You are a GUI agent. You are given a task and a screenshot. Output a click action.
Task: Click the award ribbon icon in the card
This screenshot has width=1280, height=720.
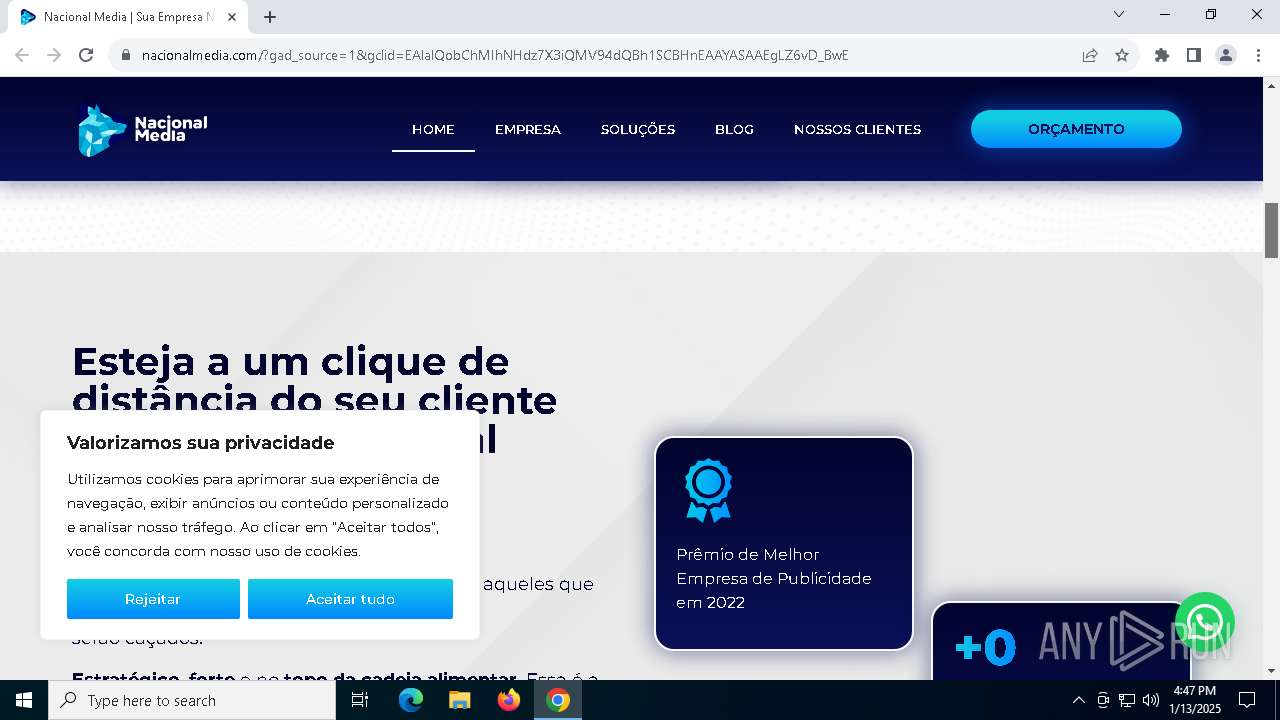click(x=708, y=490)
